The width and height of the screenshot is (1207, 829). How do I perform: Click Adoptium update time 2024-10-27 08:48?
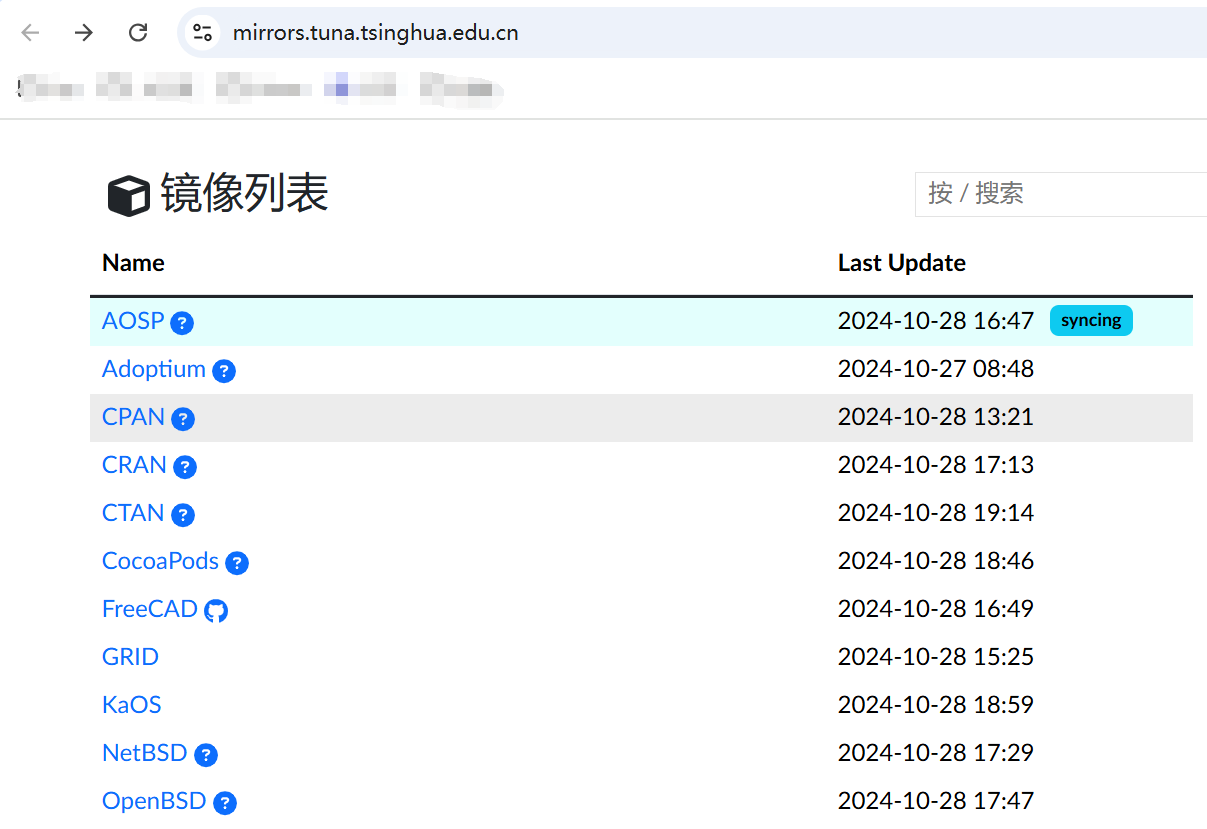[936, 369]
